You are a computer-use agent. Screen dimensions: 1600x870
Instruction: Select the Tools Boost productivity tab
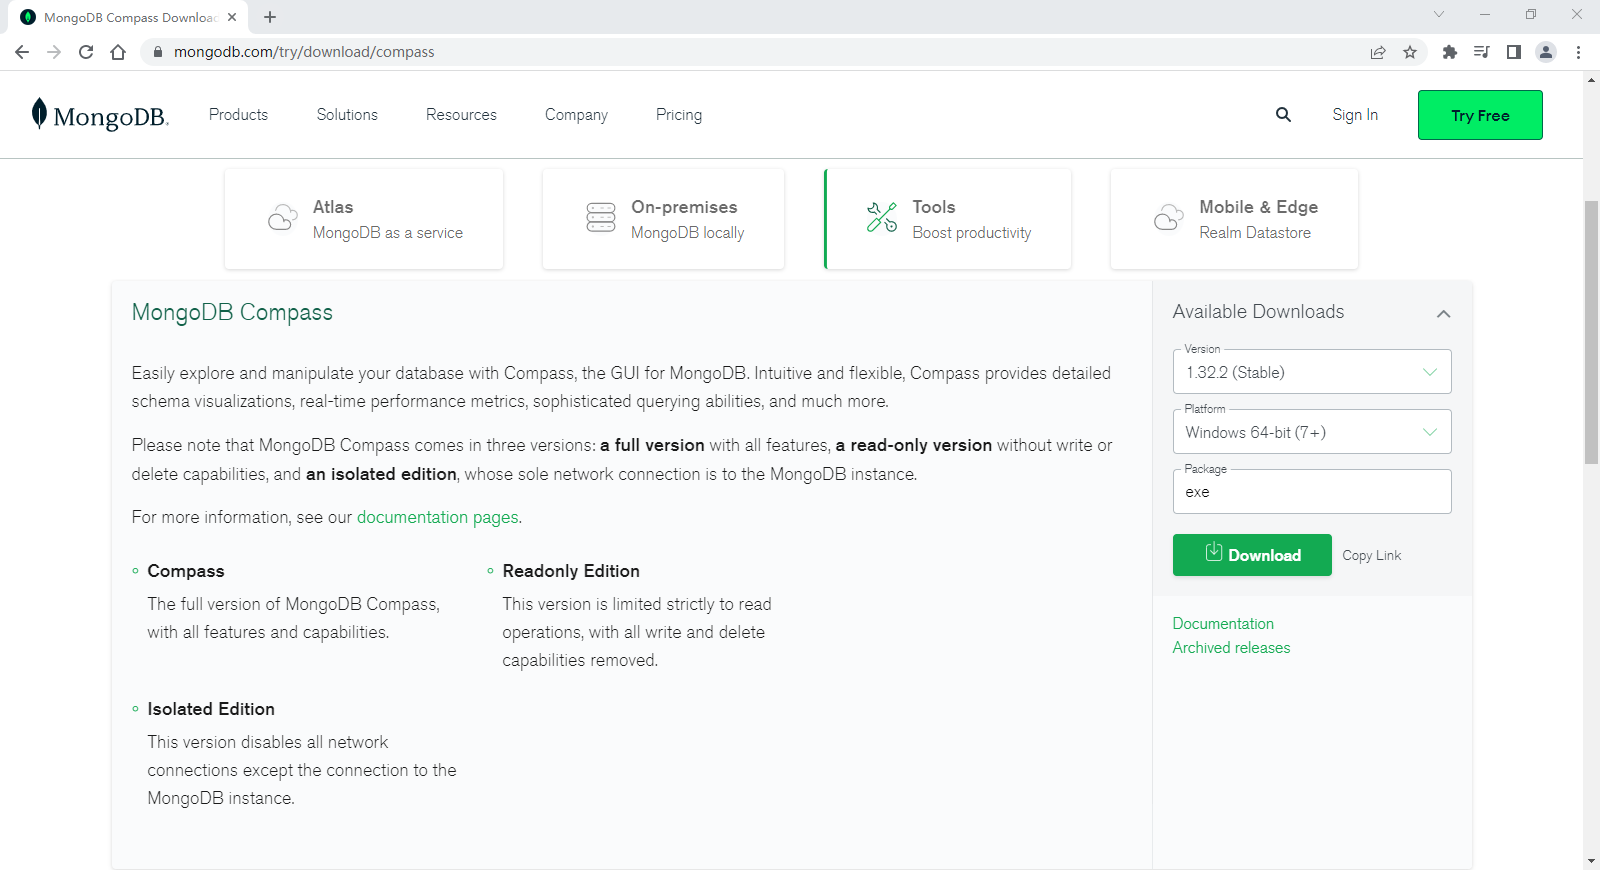[x=947, y=219]
